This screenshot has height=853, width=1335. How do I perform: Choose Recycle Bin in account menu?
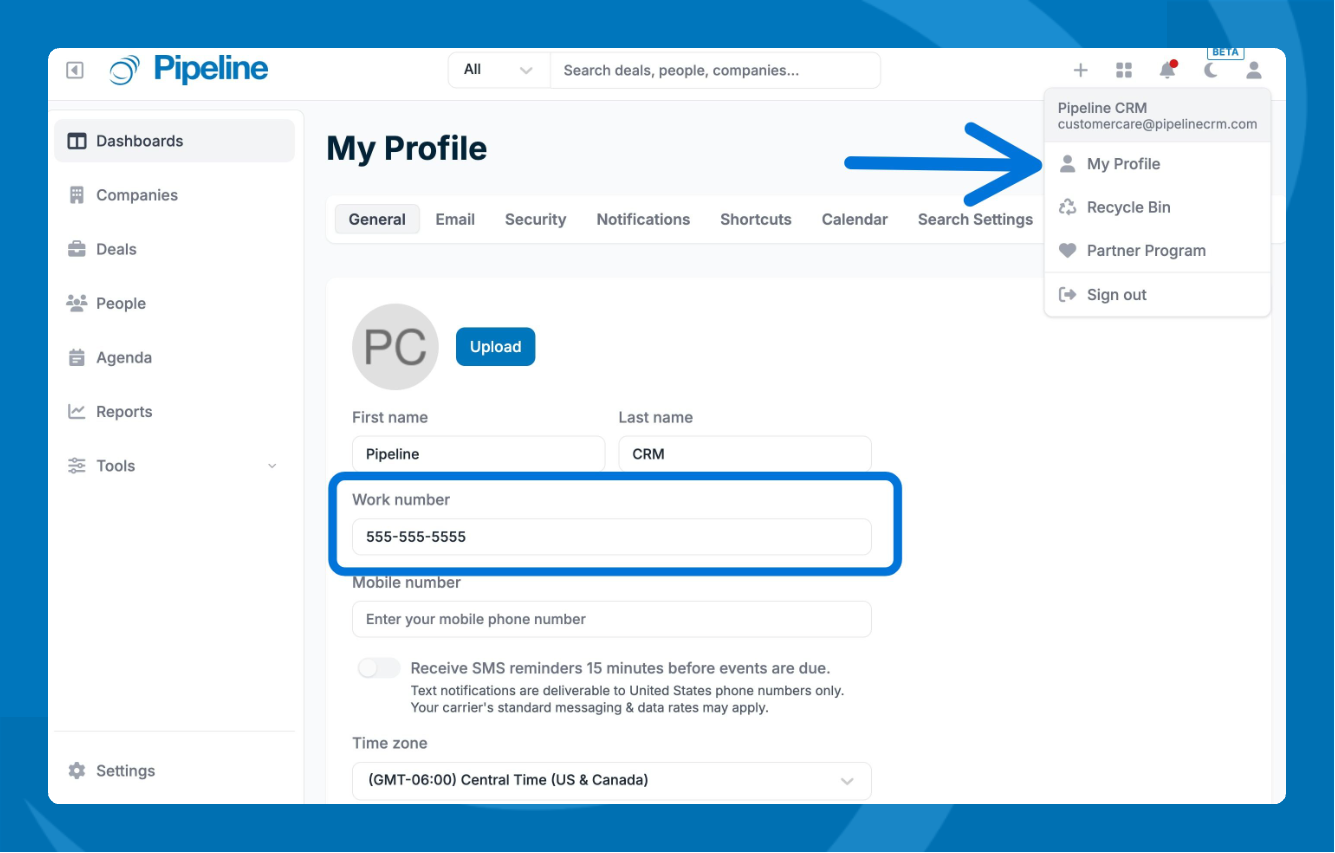(1128, 207)
